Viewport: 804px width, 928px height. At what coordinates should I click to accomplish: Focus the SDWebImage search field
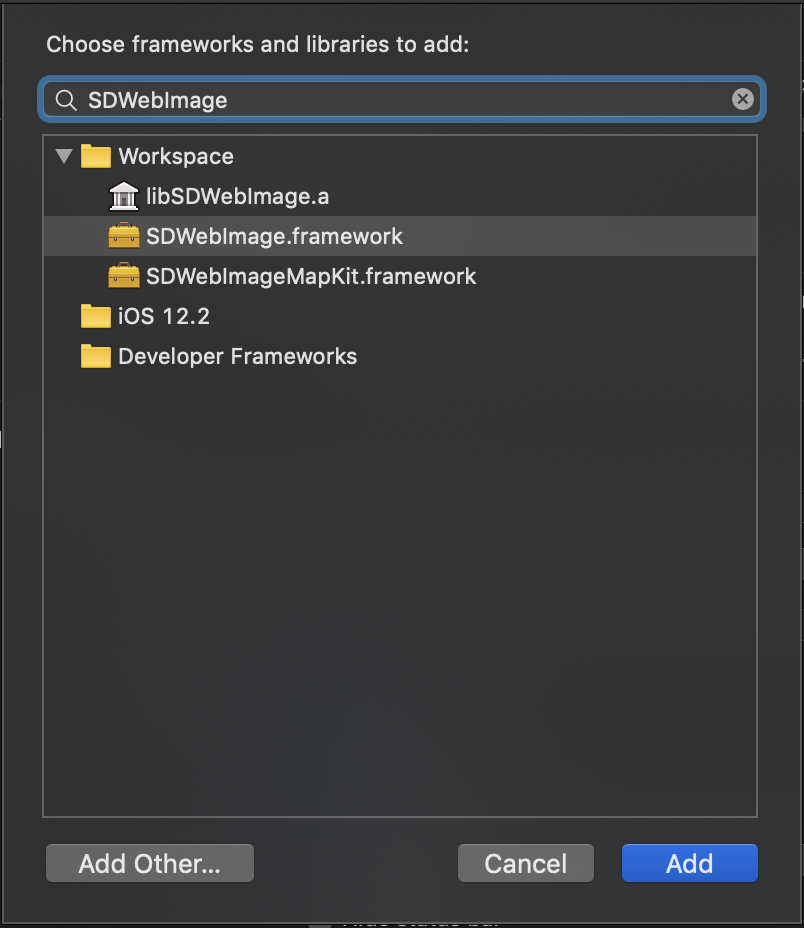pyautogui.click(x=402, y=99)
